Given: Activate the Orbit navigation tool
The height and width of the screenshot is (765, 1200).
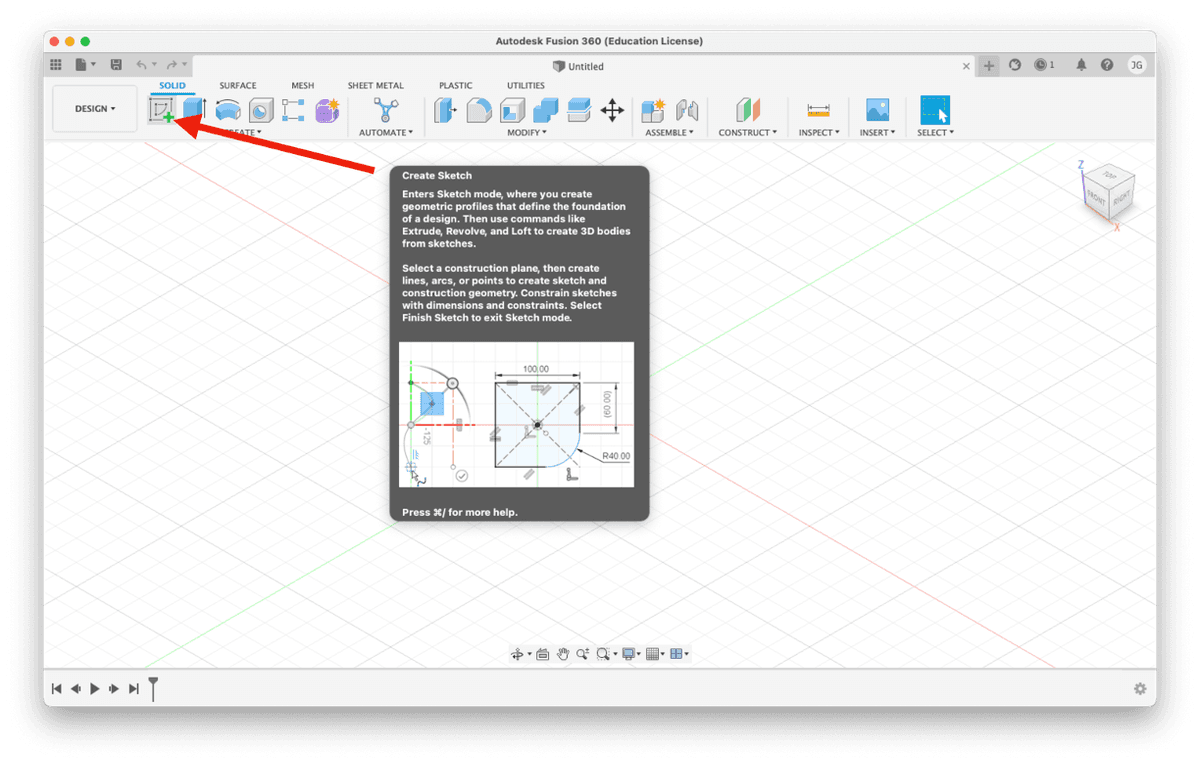Looking at the screenshot, I should tap(519, 654).
